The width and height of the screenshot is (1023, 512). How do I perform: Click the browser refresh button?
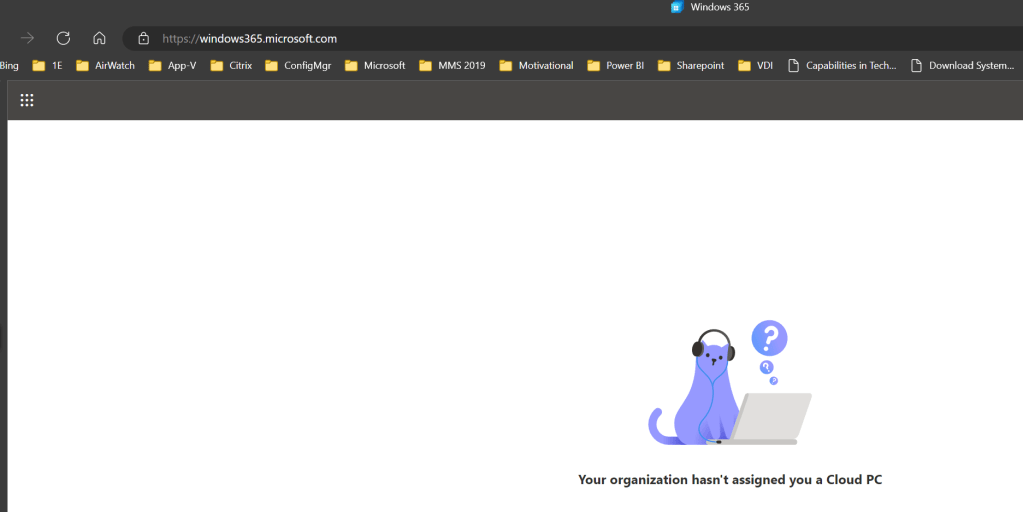pos(63,38)
